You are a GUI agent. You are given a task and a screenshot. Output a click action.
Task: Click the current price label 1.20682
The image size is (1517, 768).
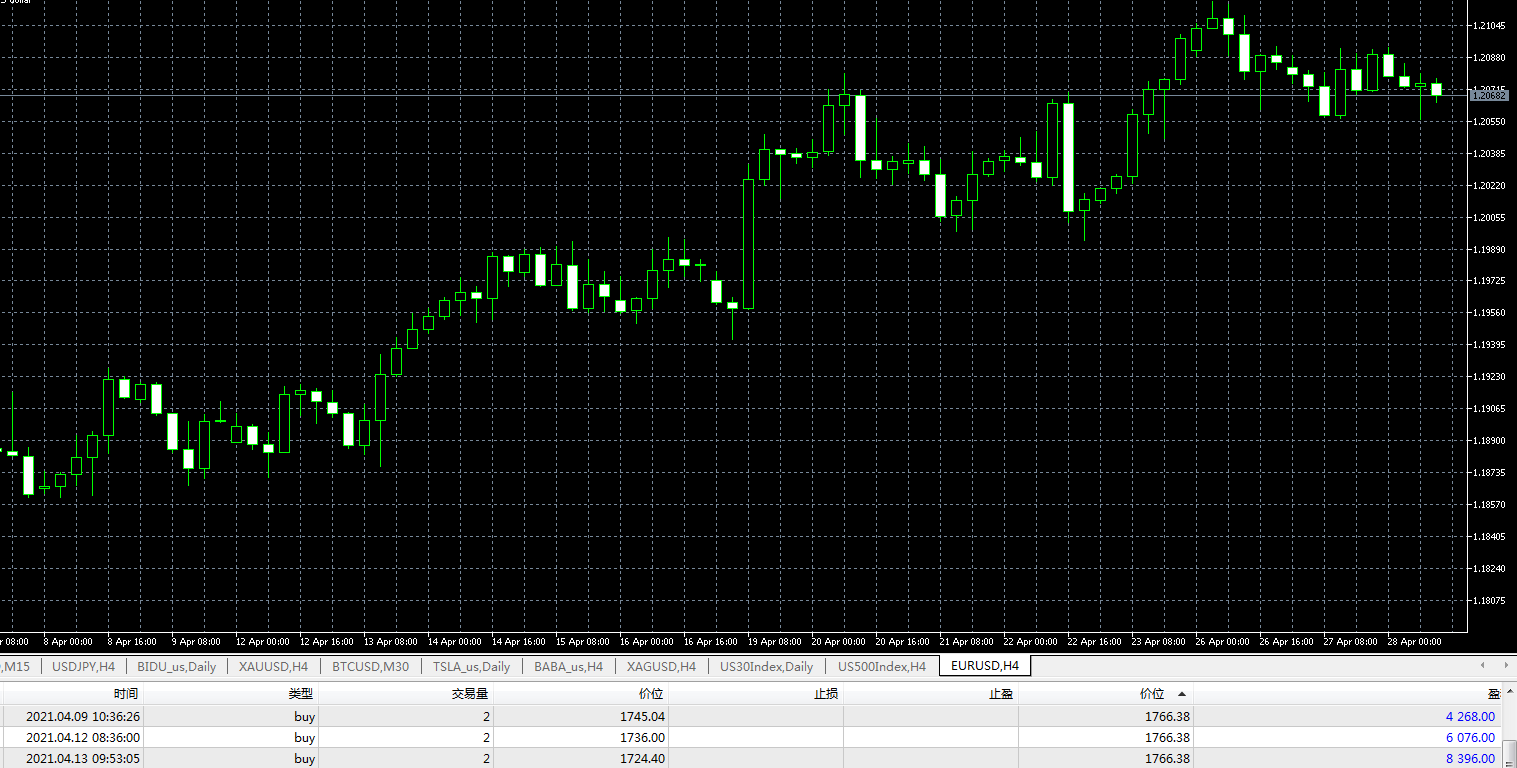[1487, 95]
